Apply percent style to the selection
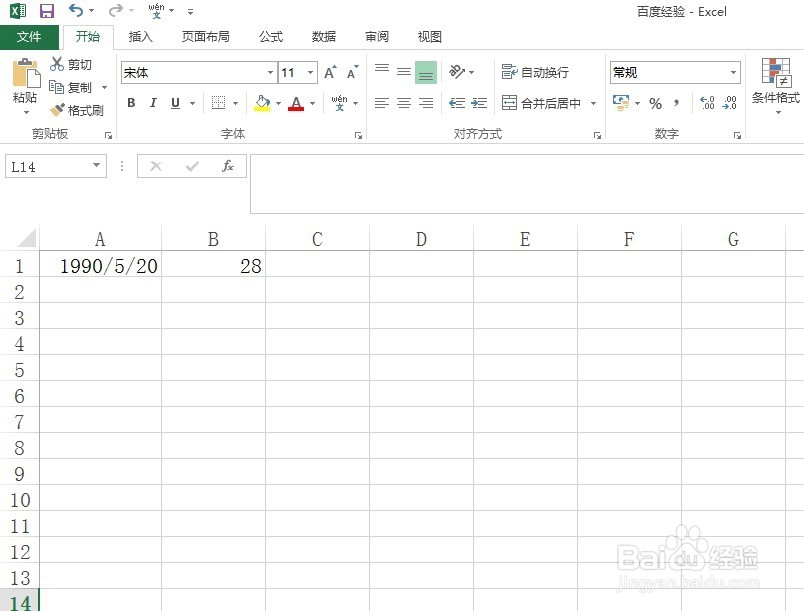804x611 pixels. click(656, 103)
